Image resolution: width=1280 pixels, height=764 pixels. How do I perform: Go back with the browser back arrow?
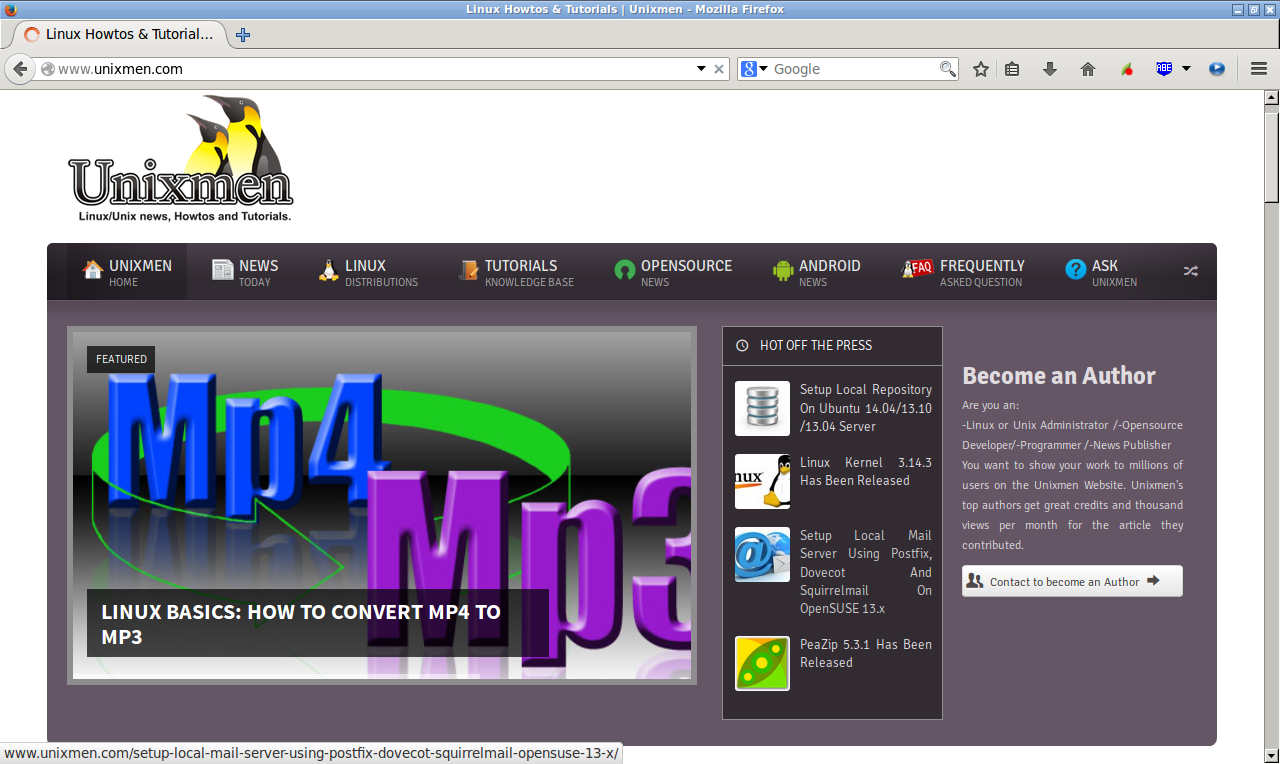[19, 69]
